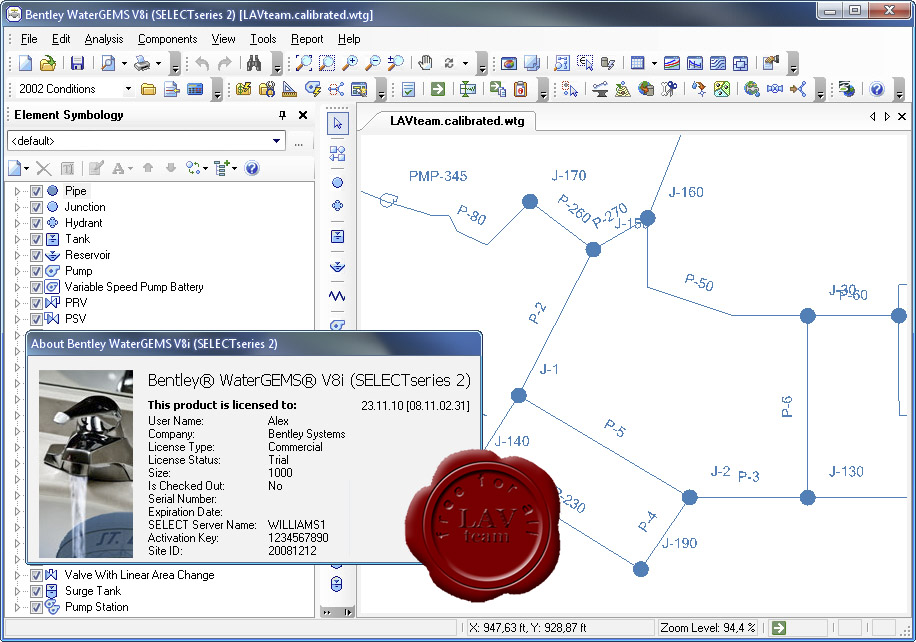
Task: Toggle the Surge Tank checkbox
Action: click(36, 591)
